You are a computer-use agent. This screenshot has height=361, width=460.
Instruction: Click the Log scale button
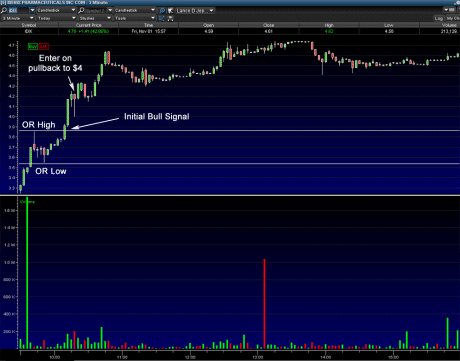(439, 18)
